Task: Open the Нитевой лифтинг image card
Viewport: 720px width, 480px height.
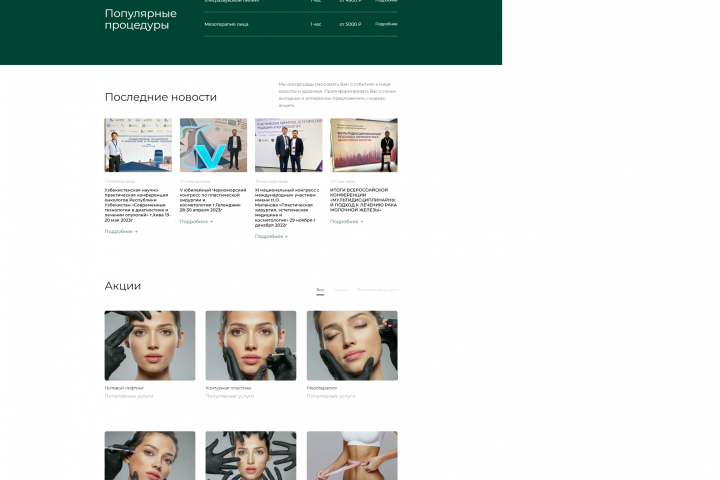Action: tap(150, 345)
